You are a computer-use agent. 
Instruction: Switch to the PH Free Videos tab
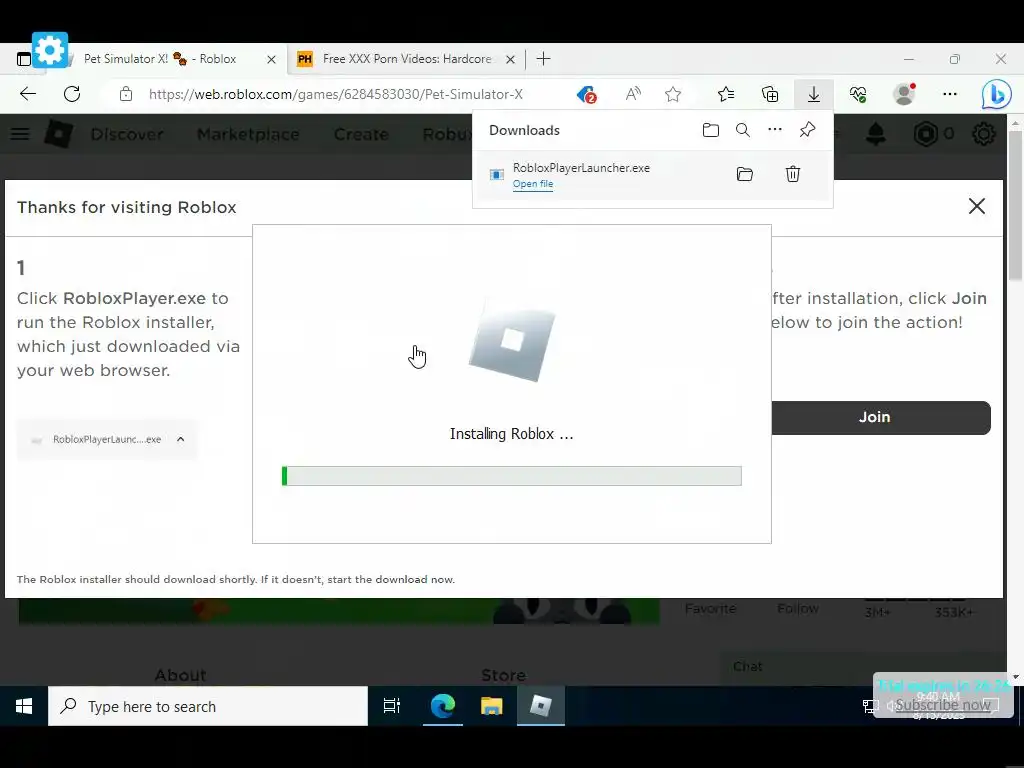pyautogui.click(x=406, y=59)
